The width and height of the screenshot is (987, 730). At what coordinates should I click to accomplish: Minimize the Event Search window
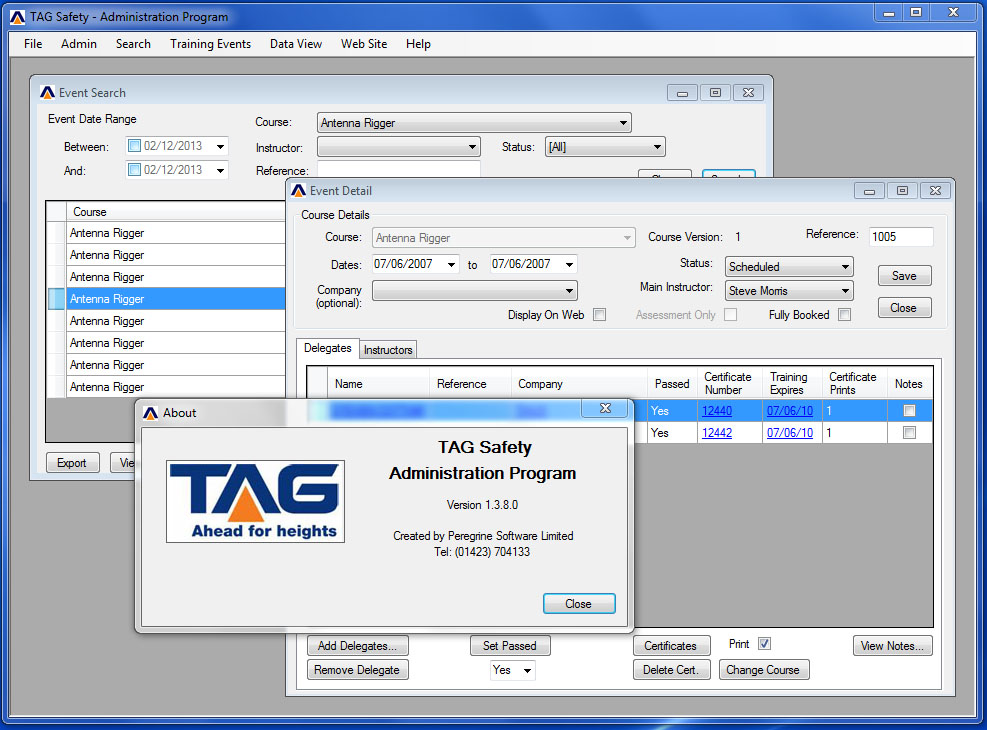pos(682,93)
